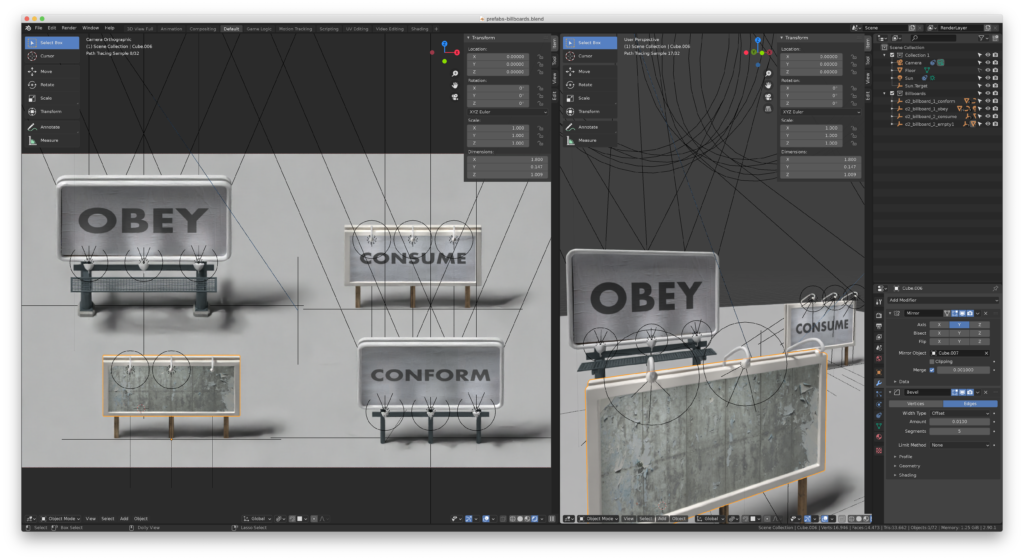
Task: Disable Merge checkbox in Mirror modifier
Action: pos(932,370)
